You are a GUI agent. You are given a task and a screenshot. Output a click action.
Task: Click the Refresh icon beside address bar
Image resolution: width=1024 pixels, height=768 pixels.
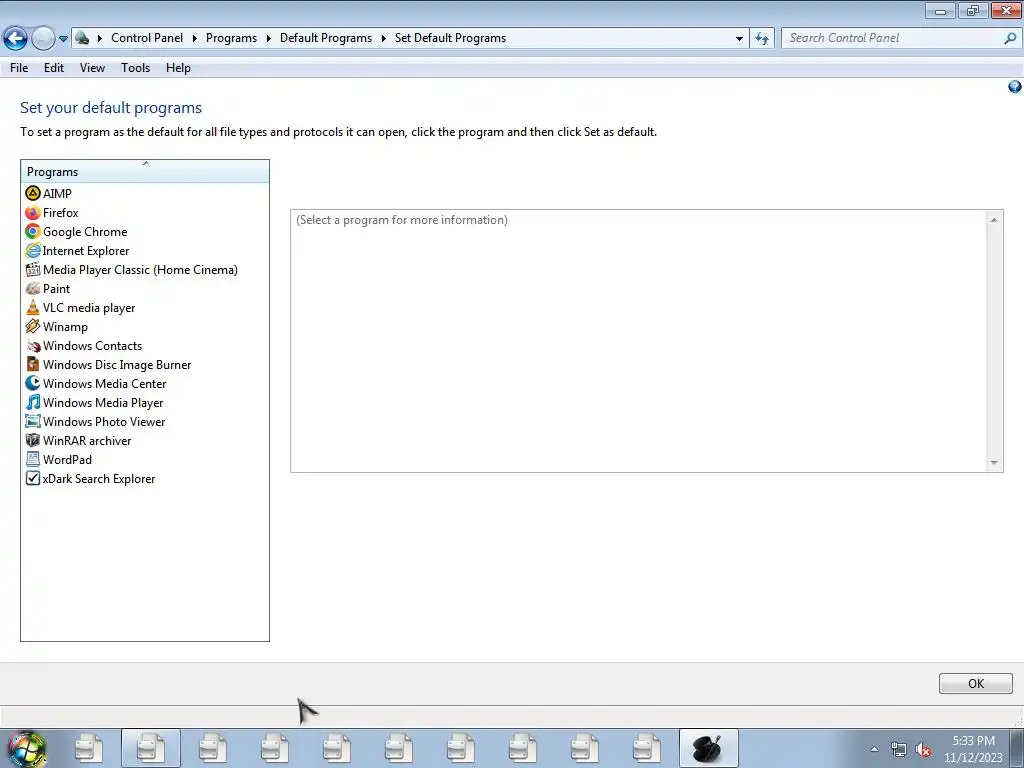[x=761, y=39]
